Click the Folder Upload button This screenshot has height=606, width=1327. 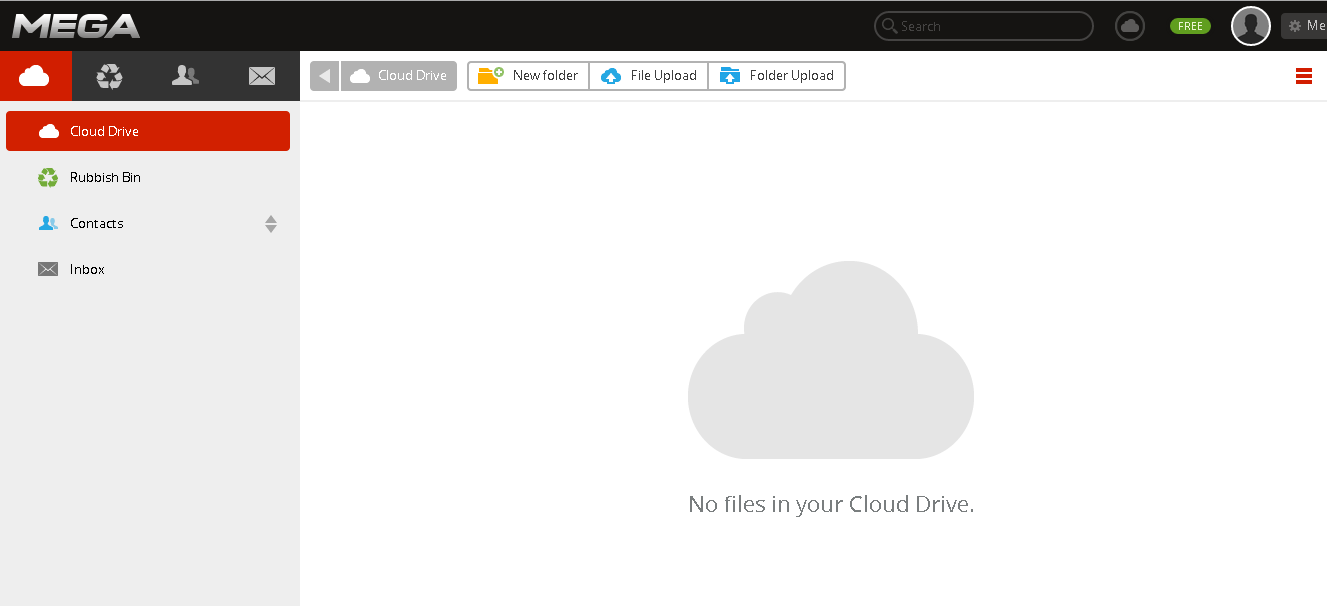[777, 75]
